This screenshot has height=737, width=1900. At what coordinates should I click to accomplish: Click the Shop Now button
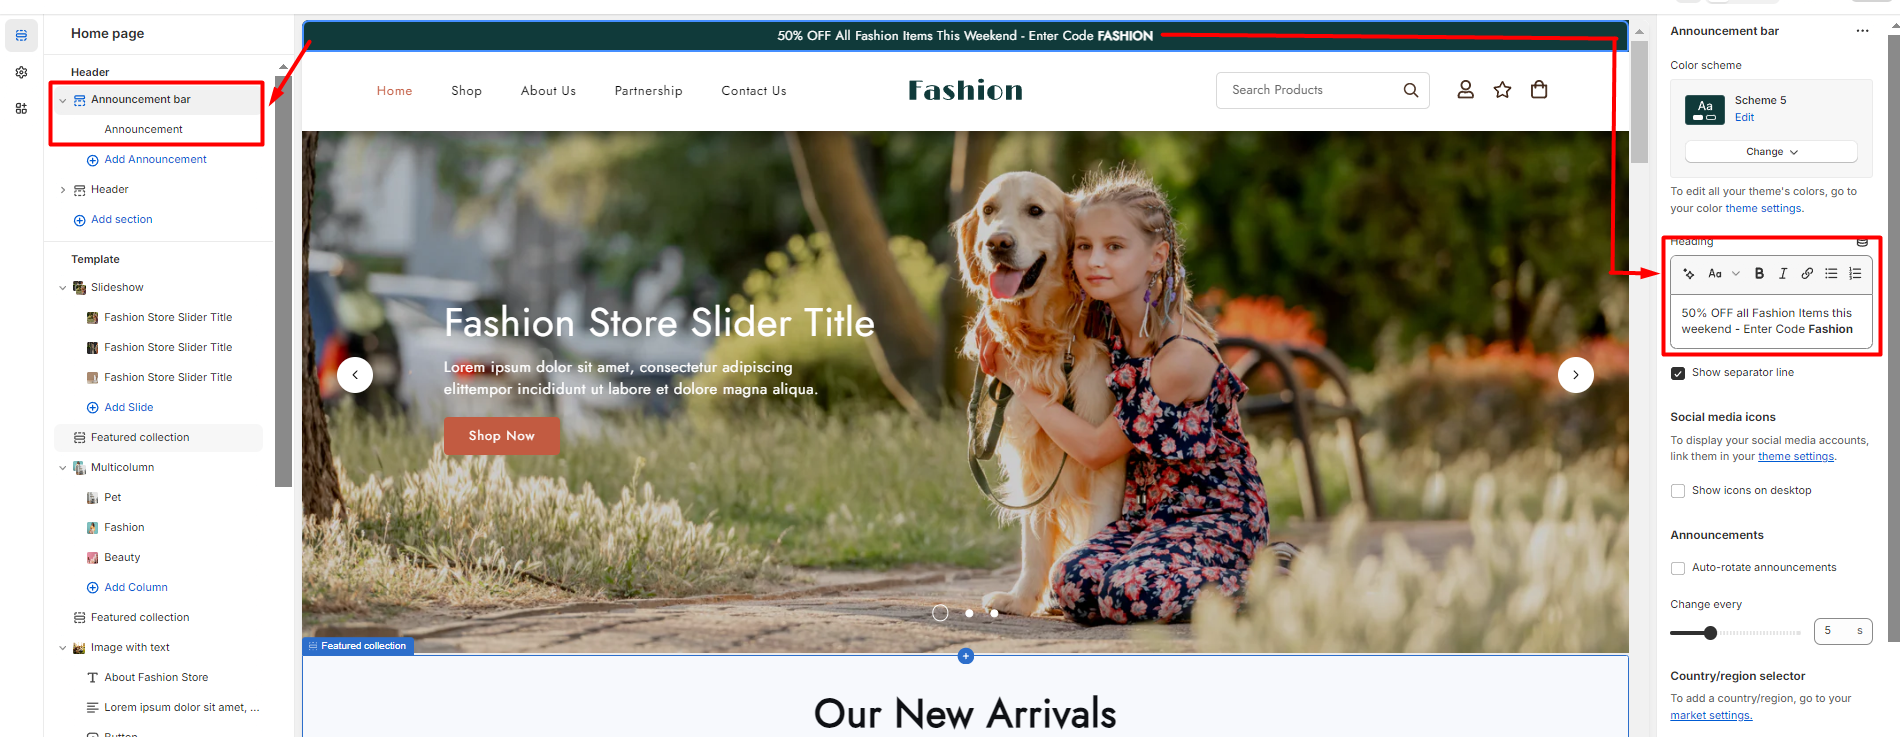[x=502, y=436]
